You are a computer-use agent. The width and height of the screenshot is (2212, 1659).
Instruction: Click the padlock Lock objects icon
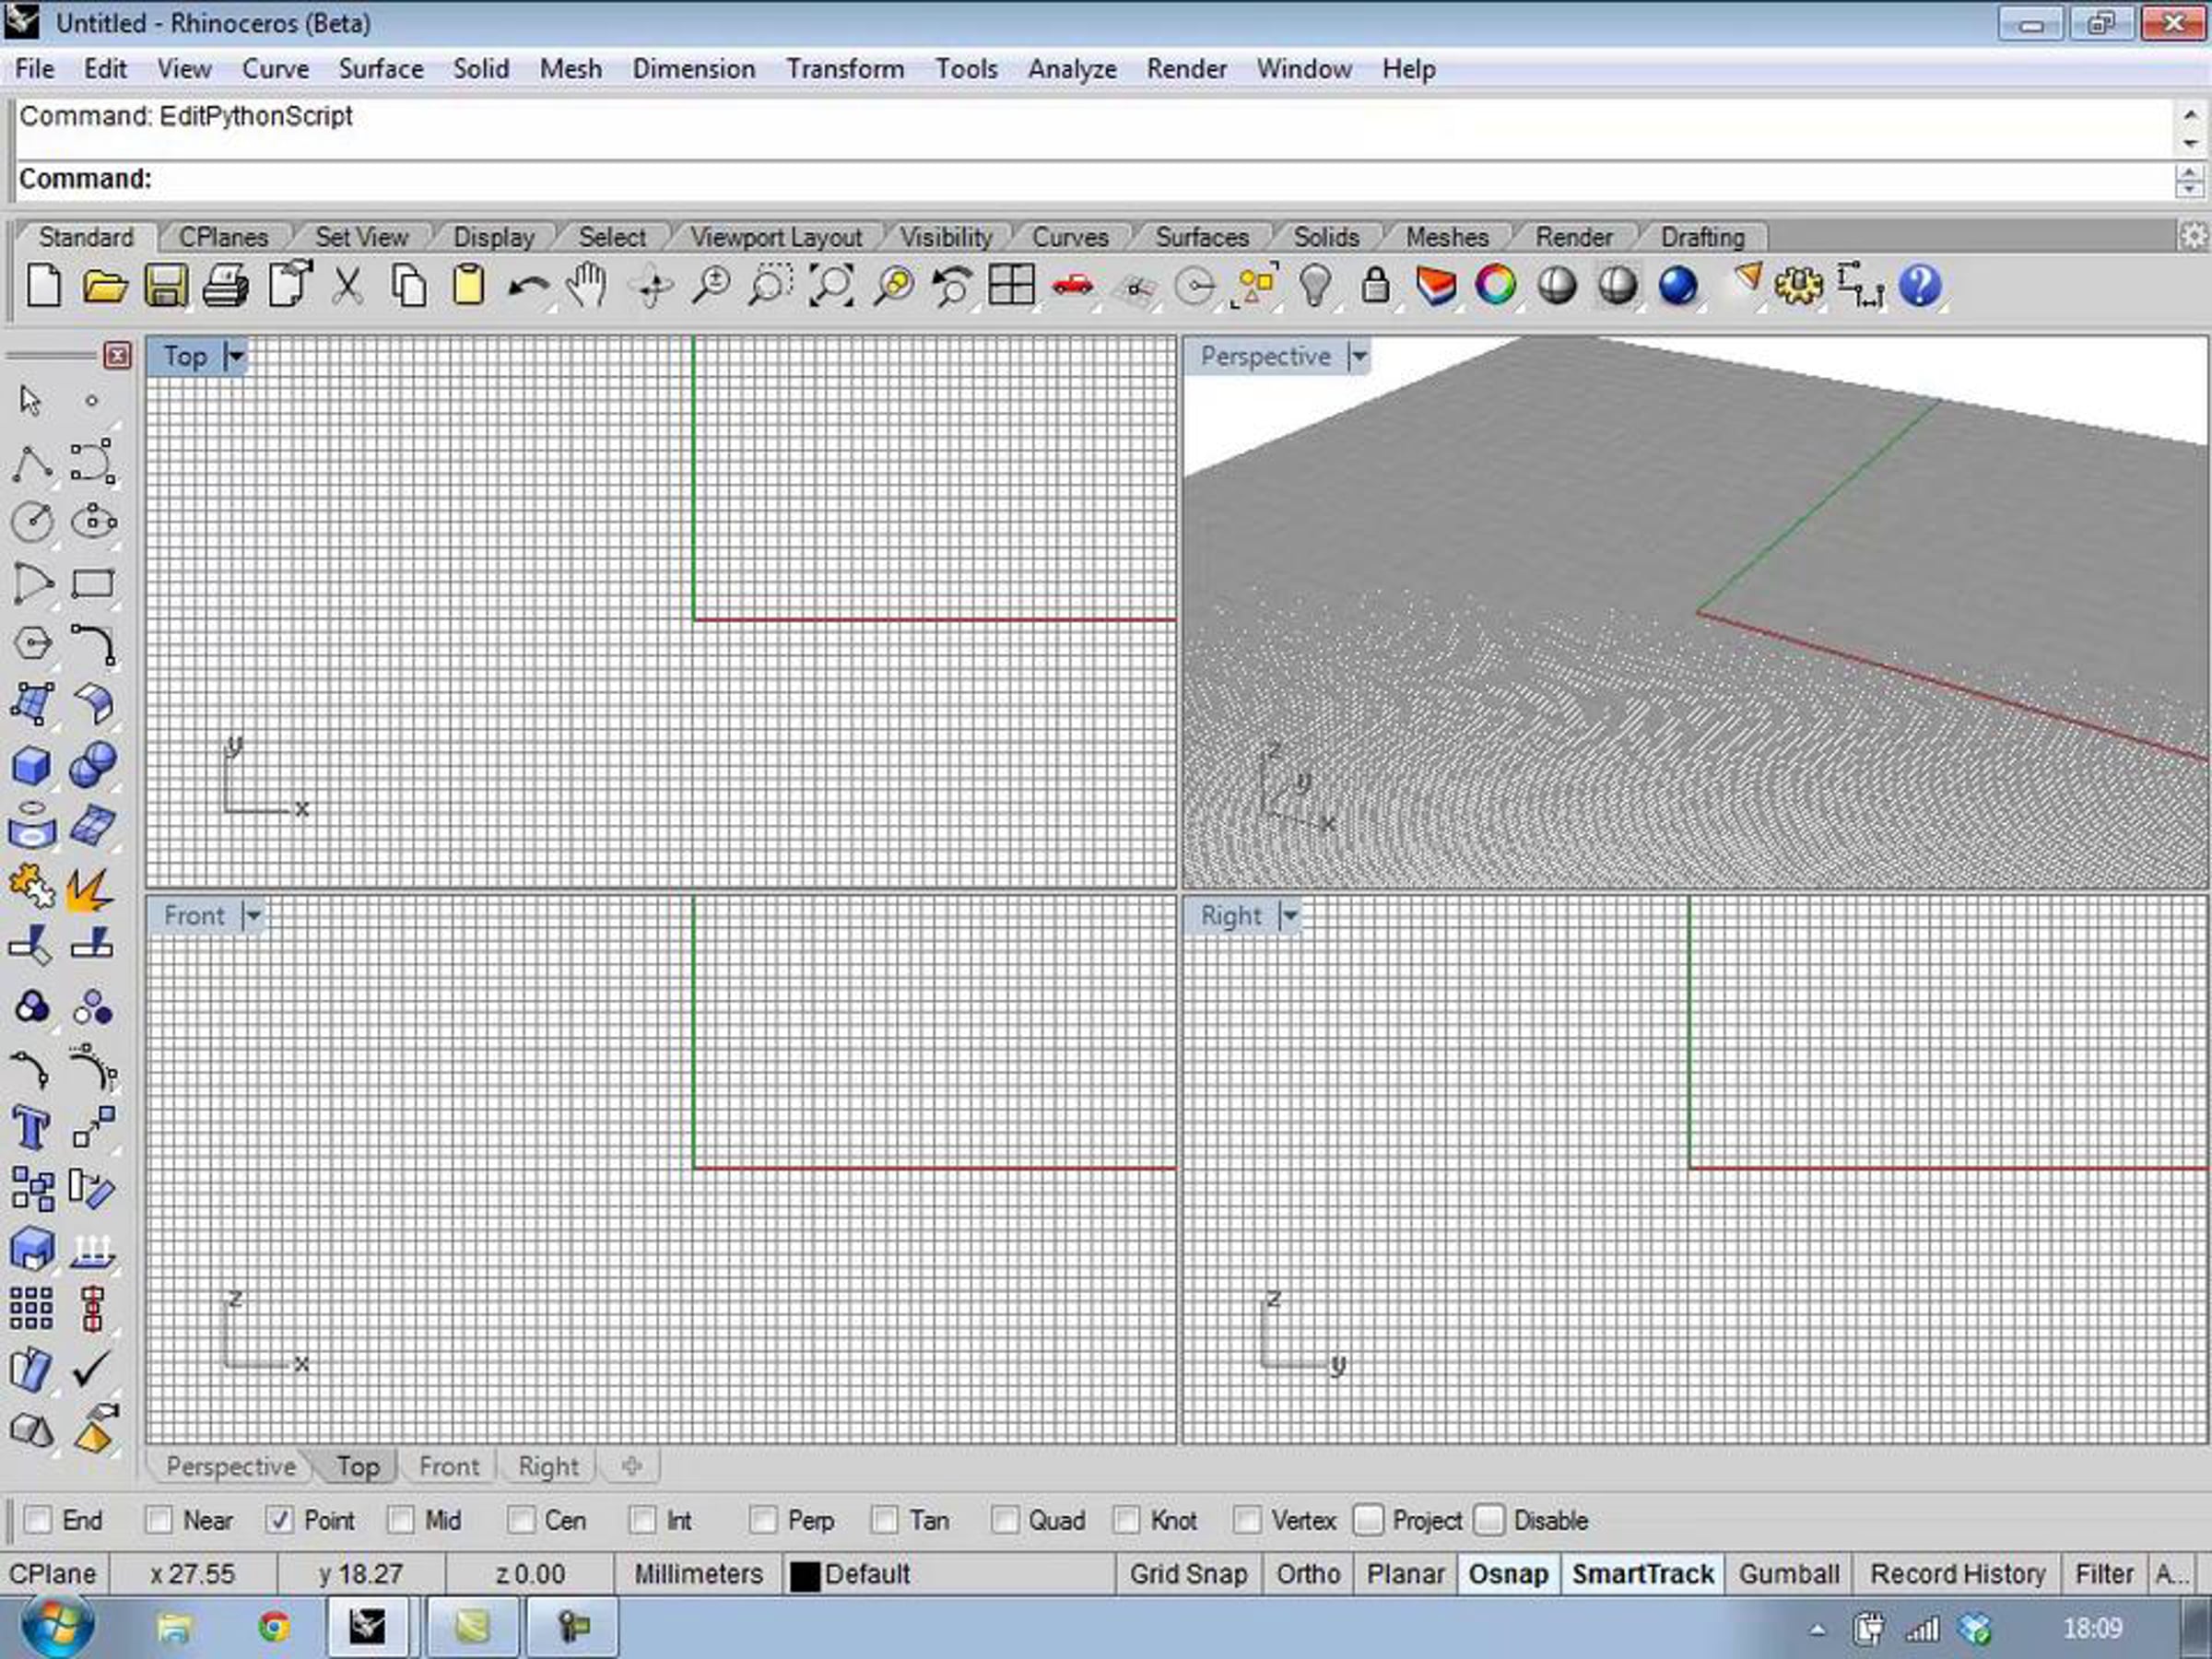(x=1376, y=286)
